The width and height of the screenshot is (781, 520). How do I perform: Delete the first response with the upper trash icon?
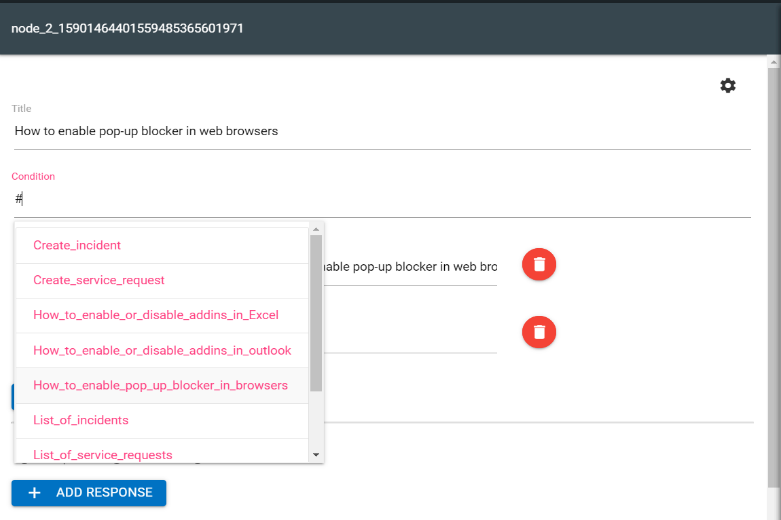pos(539,264)
